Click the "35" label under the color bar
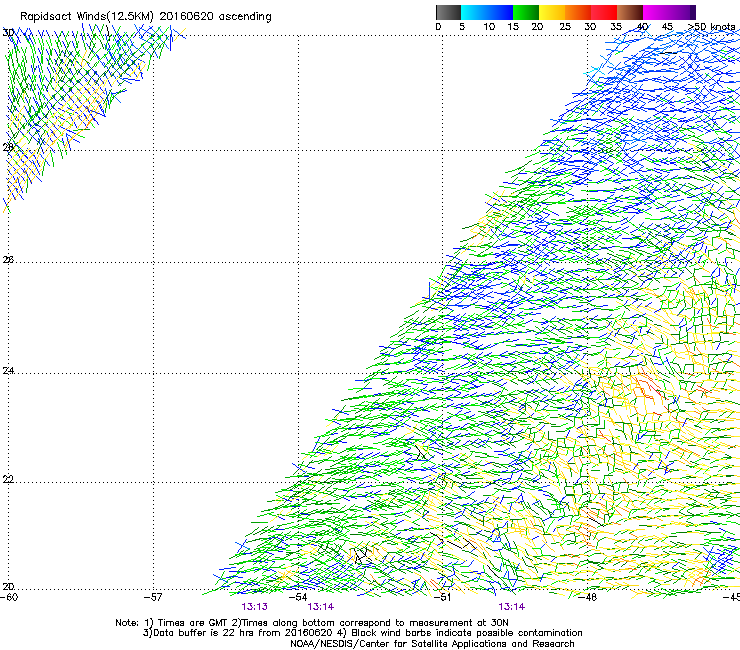The height and width of the screenshot is (650, 740). (616, 27)
